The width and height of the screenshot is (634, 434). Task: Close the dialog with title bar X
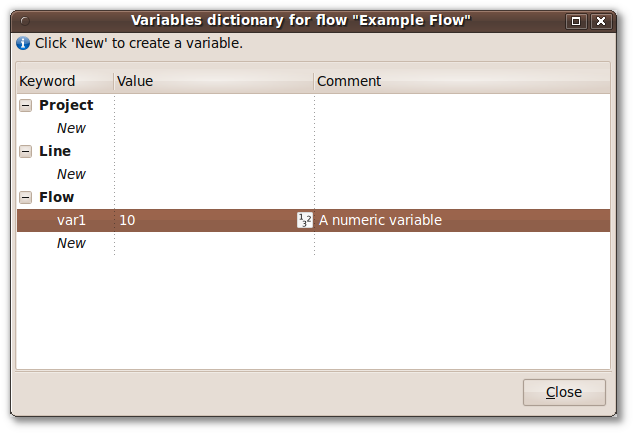(601, 21)
